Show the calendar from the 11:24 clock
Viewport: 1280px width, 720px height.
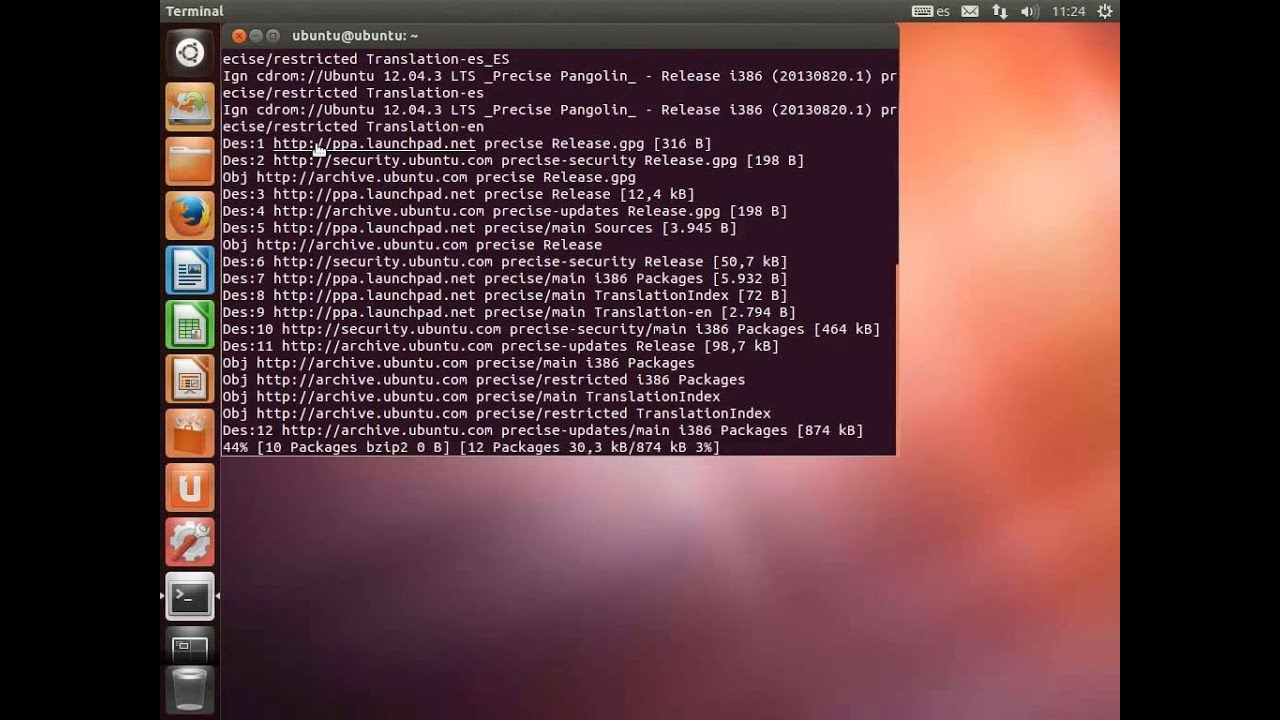click(x=1069, y=11)
